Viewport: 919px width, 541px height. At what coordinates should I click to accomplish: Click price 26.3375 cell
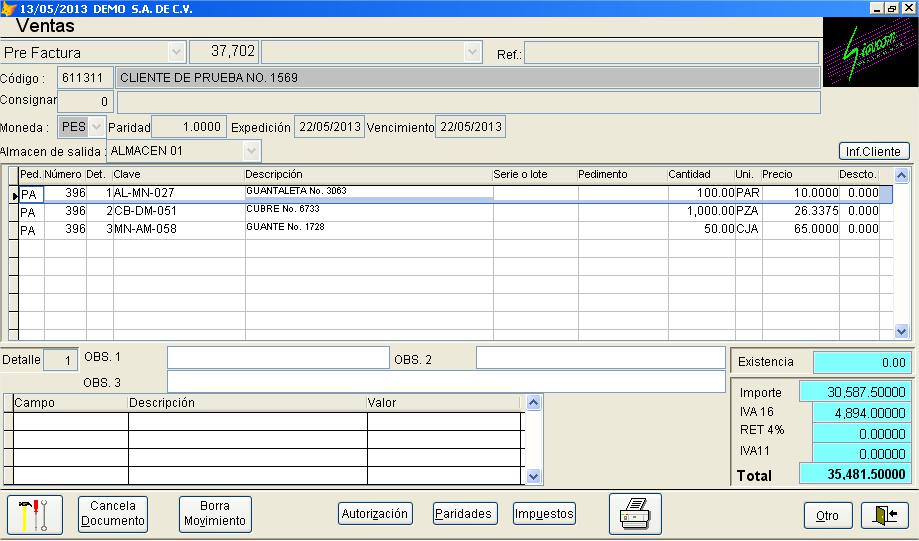(801, 211)
